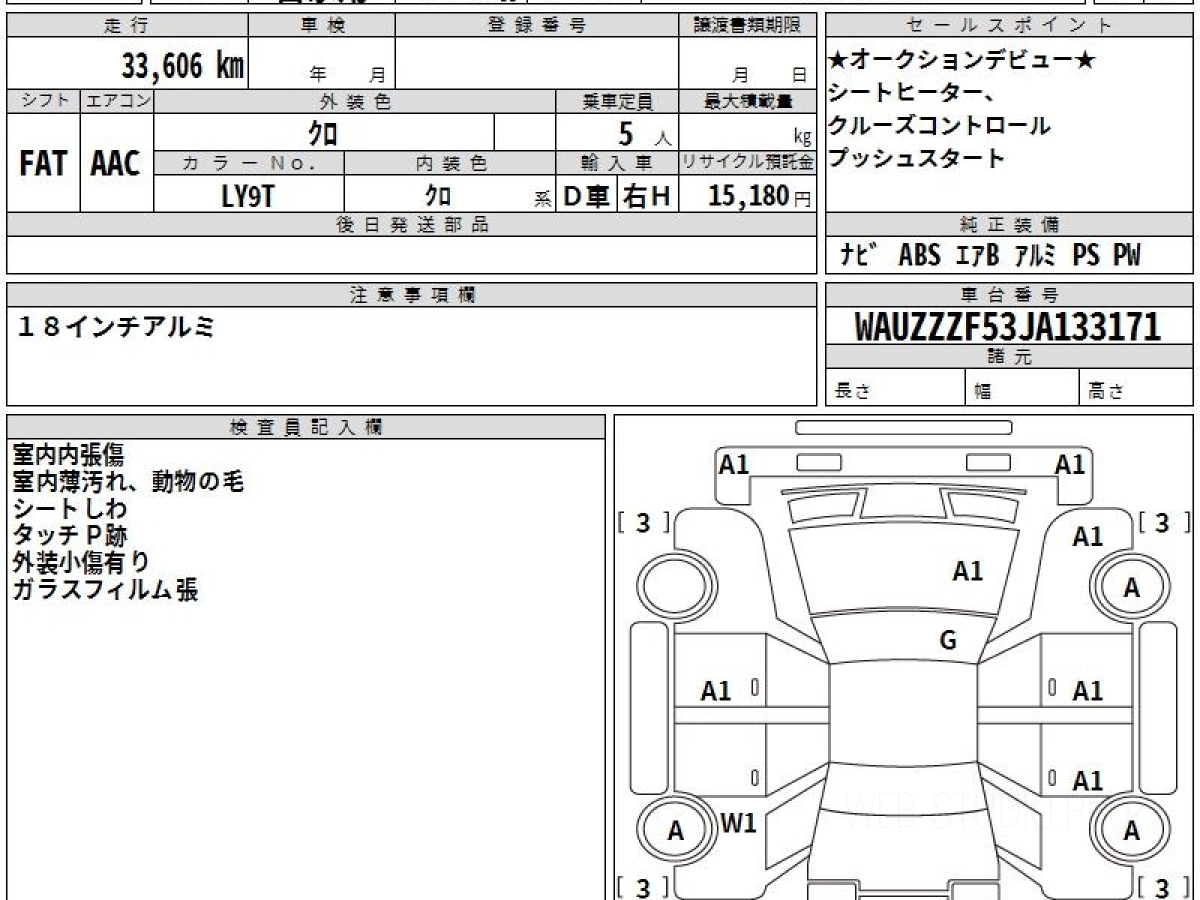Select the 18インチアルミ note
The height and width of the screenshot is (900, 1200).
click(116, 326)
